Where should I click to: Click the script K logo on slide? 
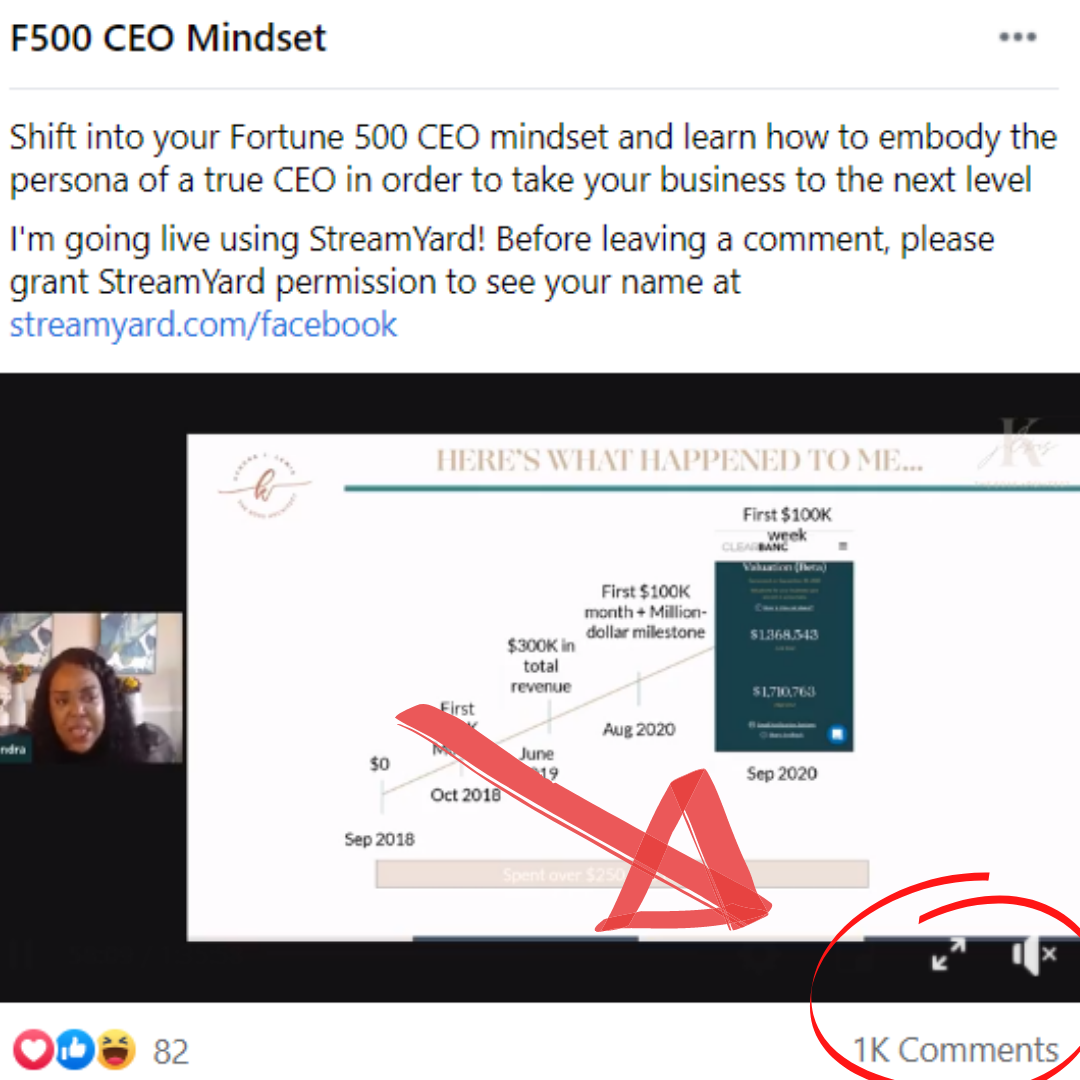[265, 485]
